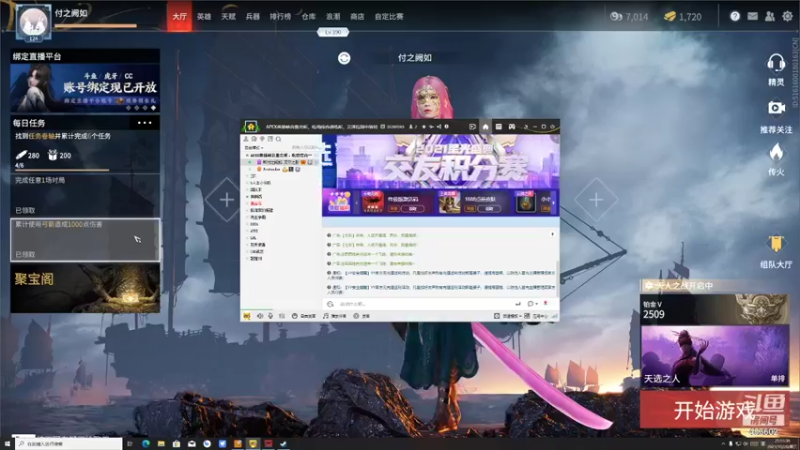Open Microsoft Edge from taskbar
Image resolution: width=800 pixels, height=450 pixels.
[x=146, y=444]
